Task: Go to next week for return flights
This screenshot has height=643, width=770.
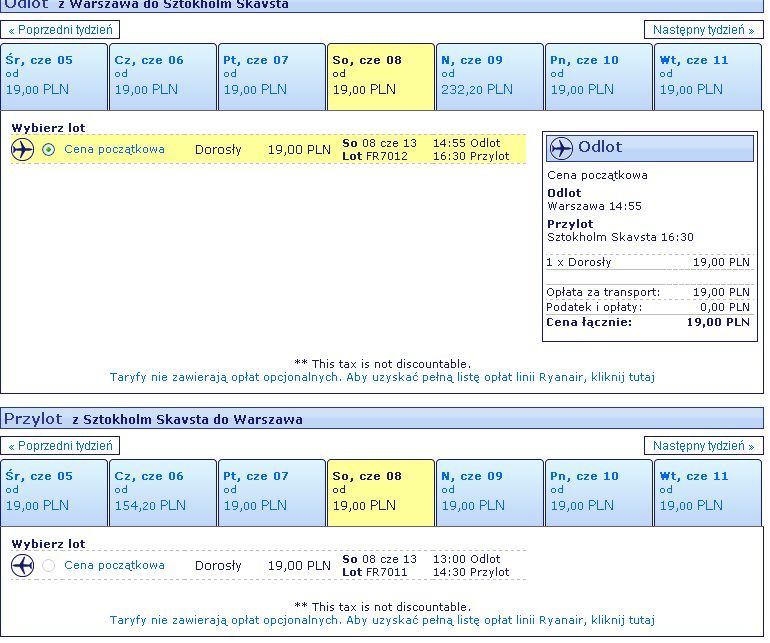Action: coord(704,446)
